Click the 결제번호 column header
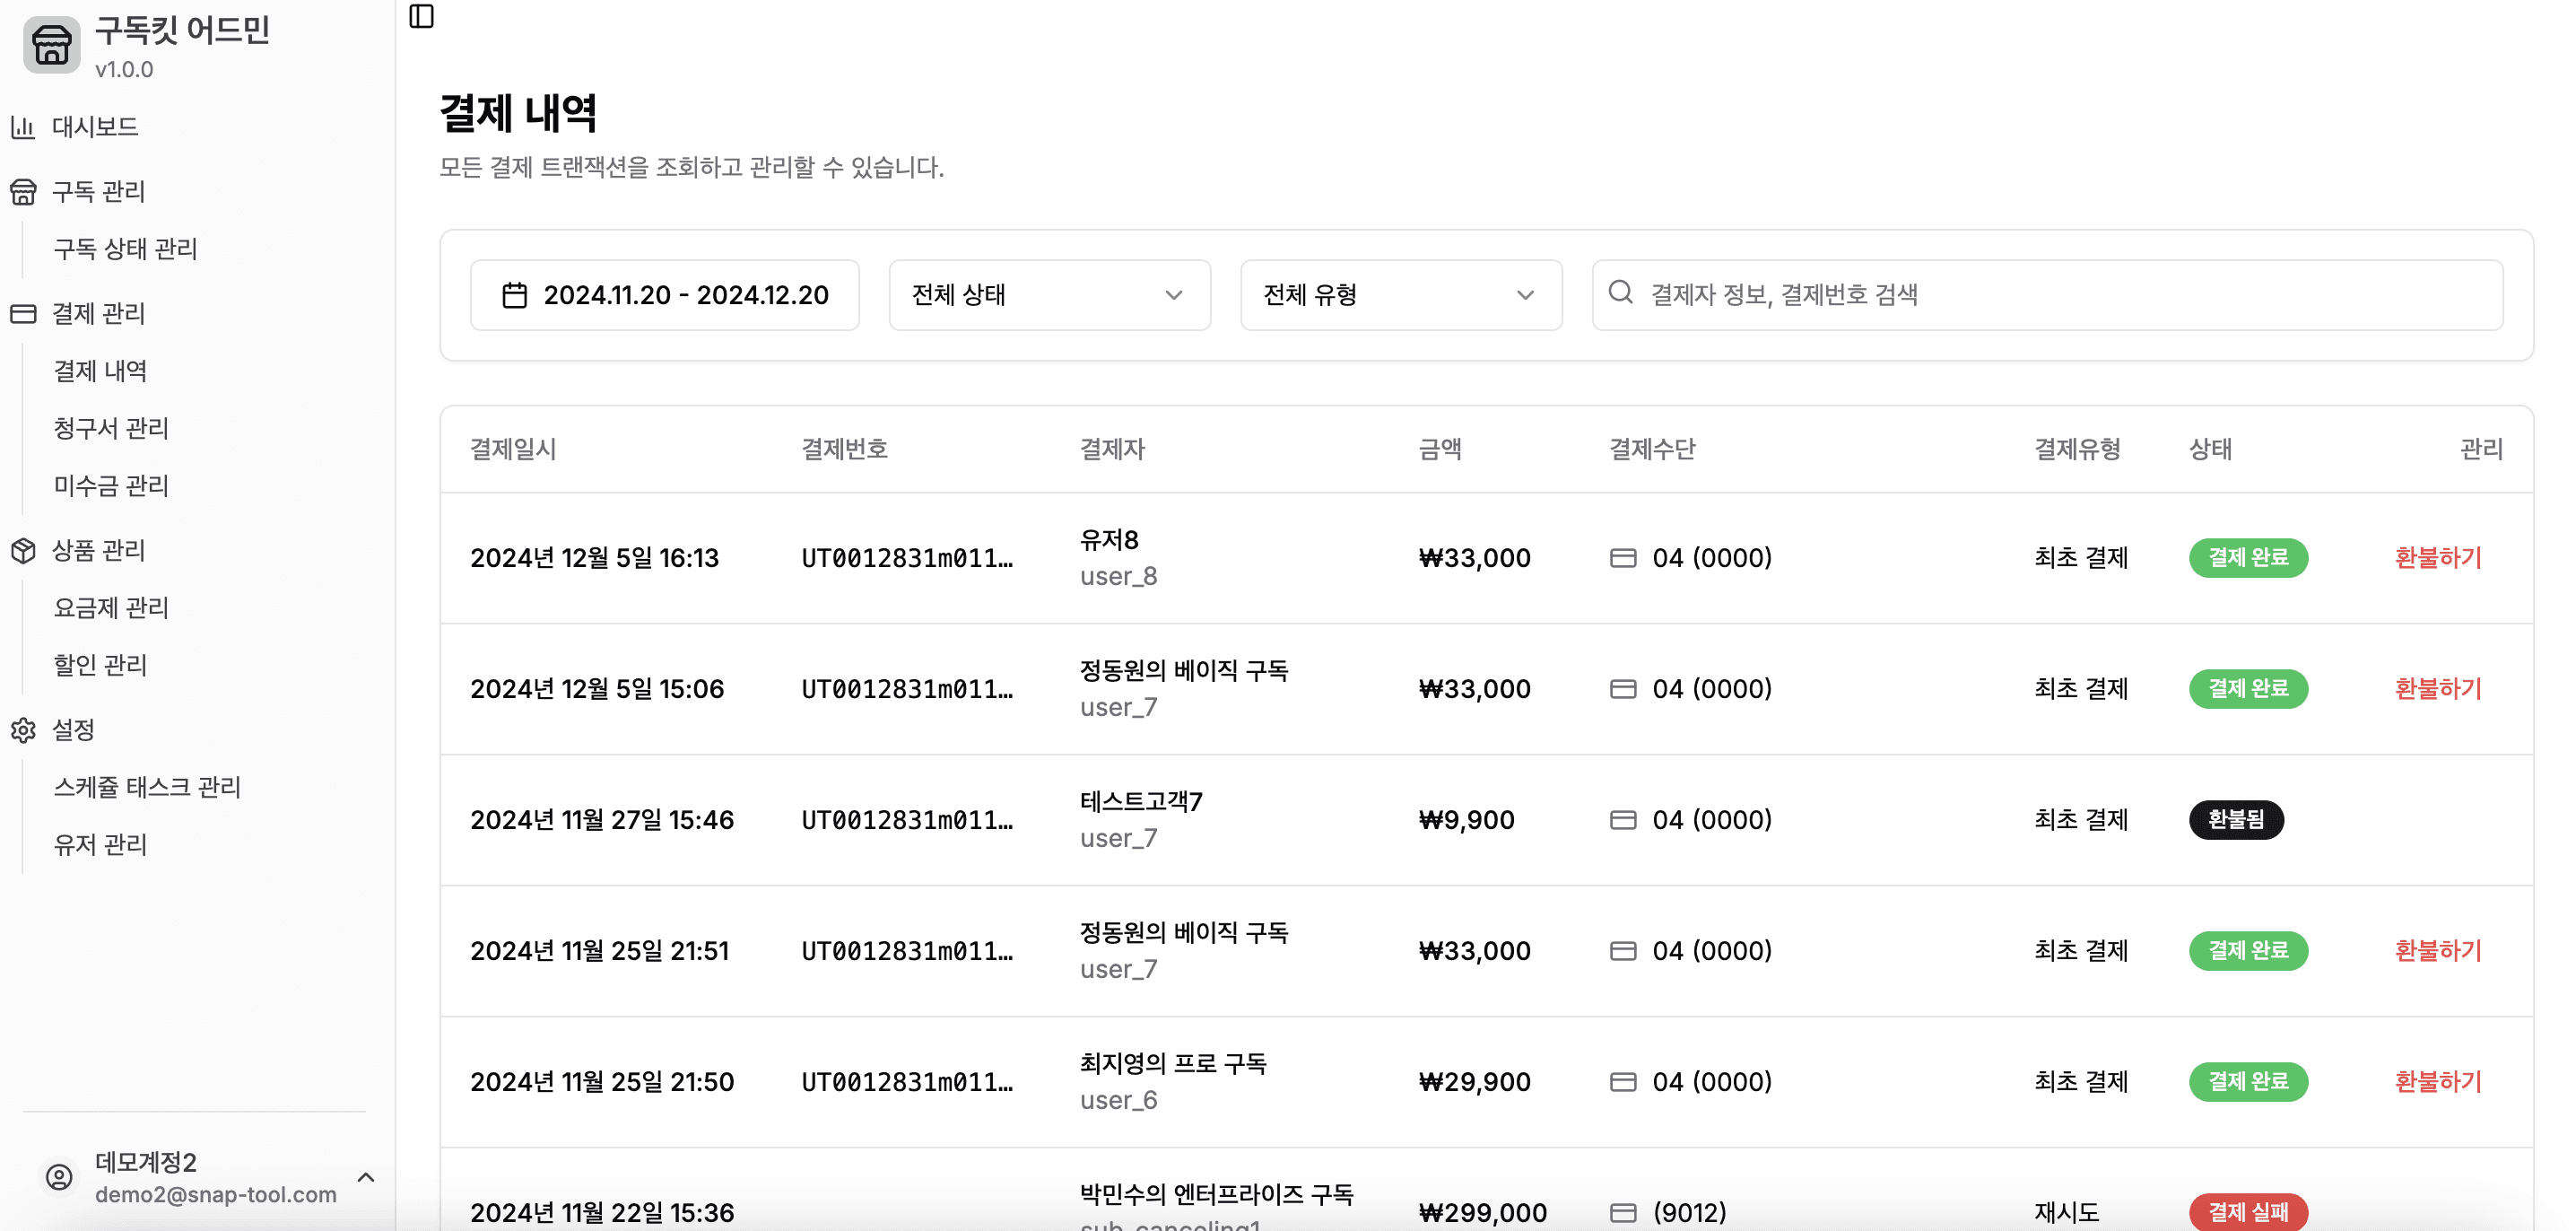The height and width of the screenshot is (1231, 2576). 844,449
